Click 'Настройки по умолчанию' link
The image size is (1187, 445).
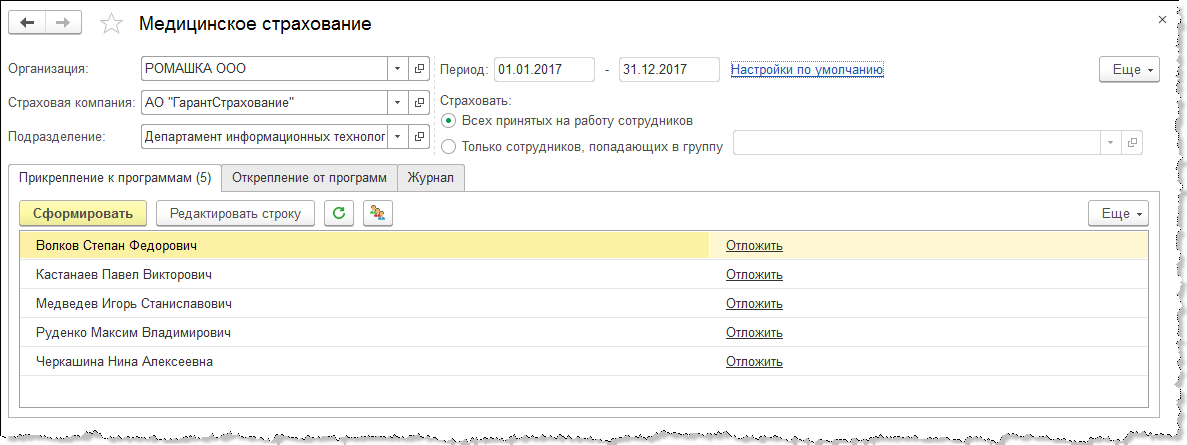[x=807, y=70]
